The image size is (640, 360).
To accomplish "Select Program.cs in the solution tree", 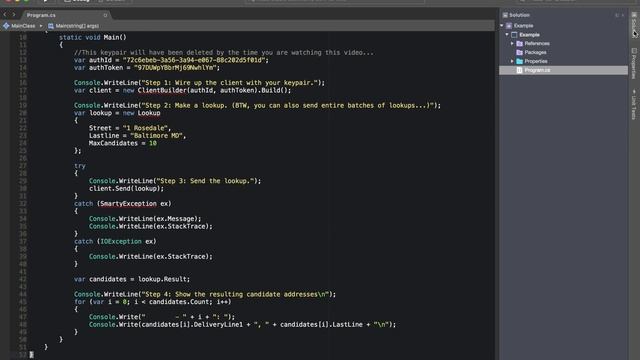I will pyautogui.click(x=563, y=70).
